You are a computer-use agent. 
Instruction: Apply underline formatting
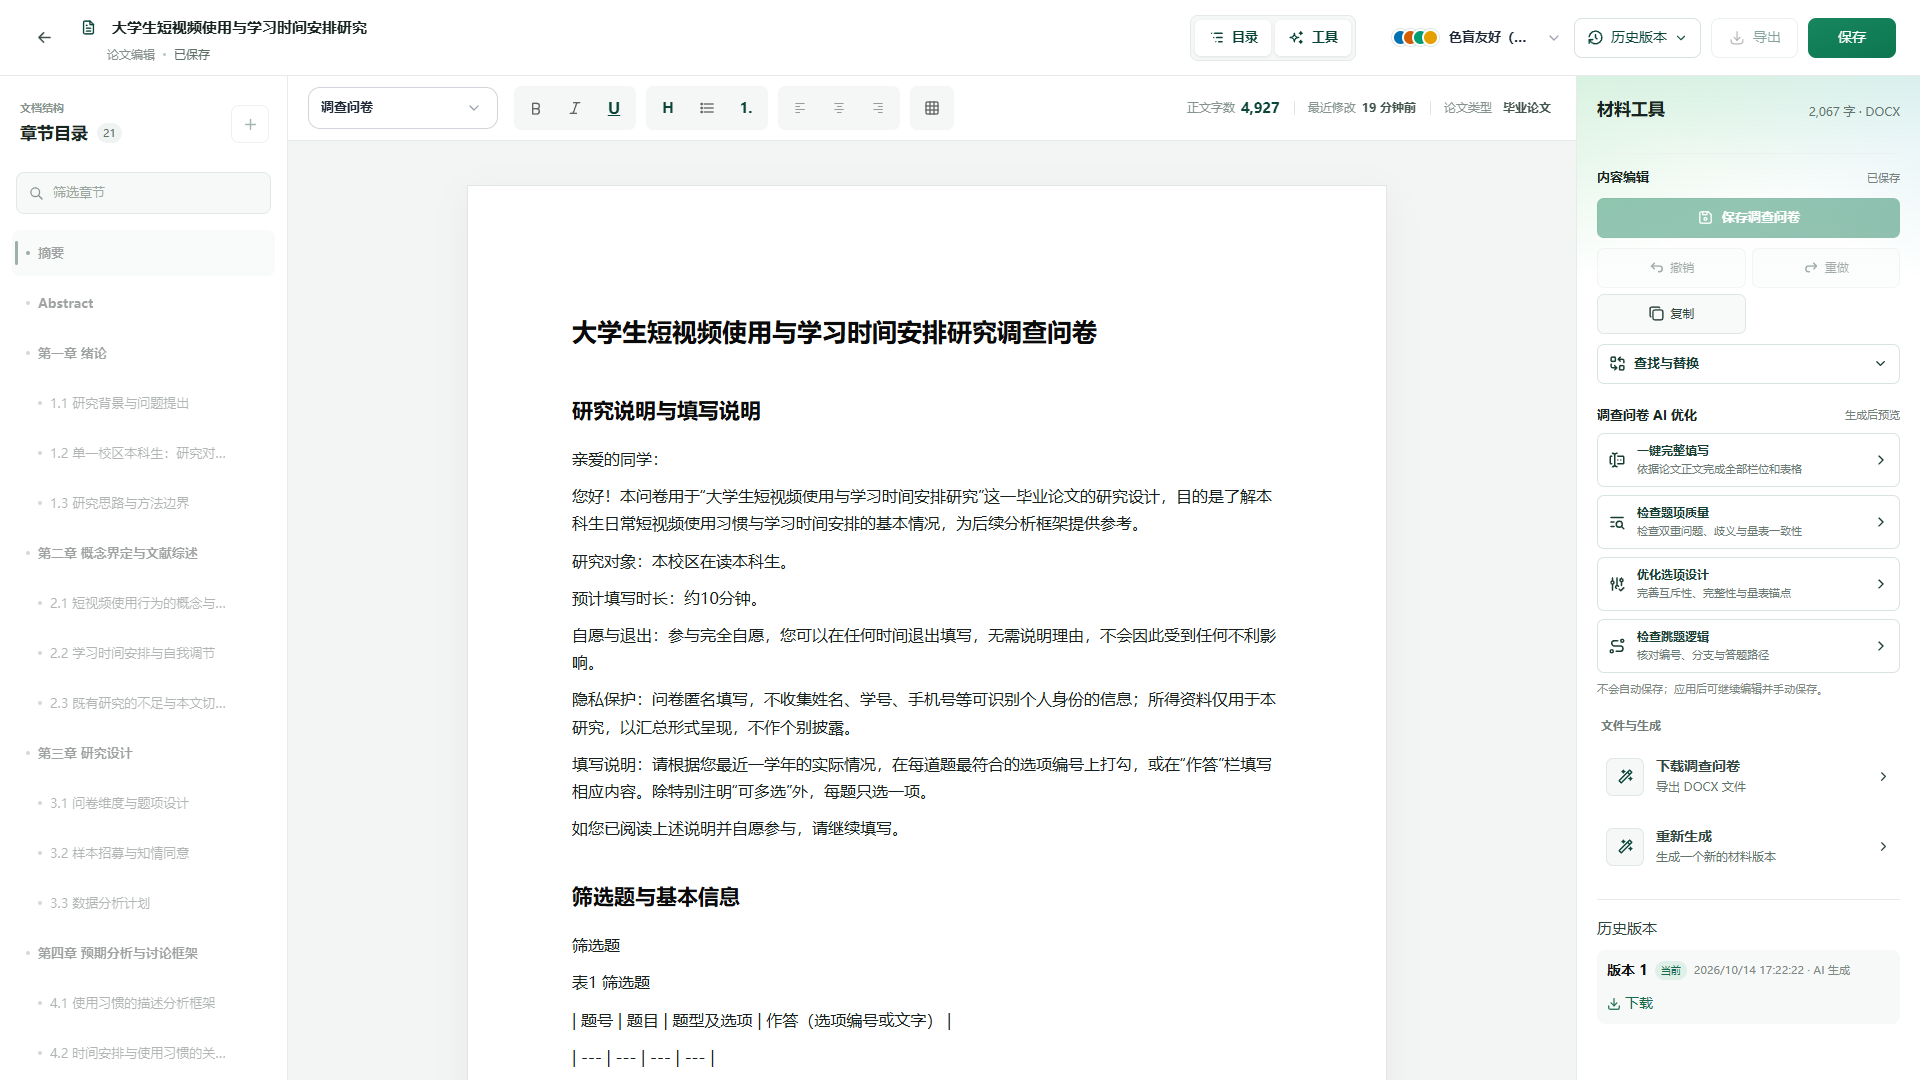[614, 108]
